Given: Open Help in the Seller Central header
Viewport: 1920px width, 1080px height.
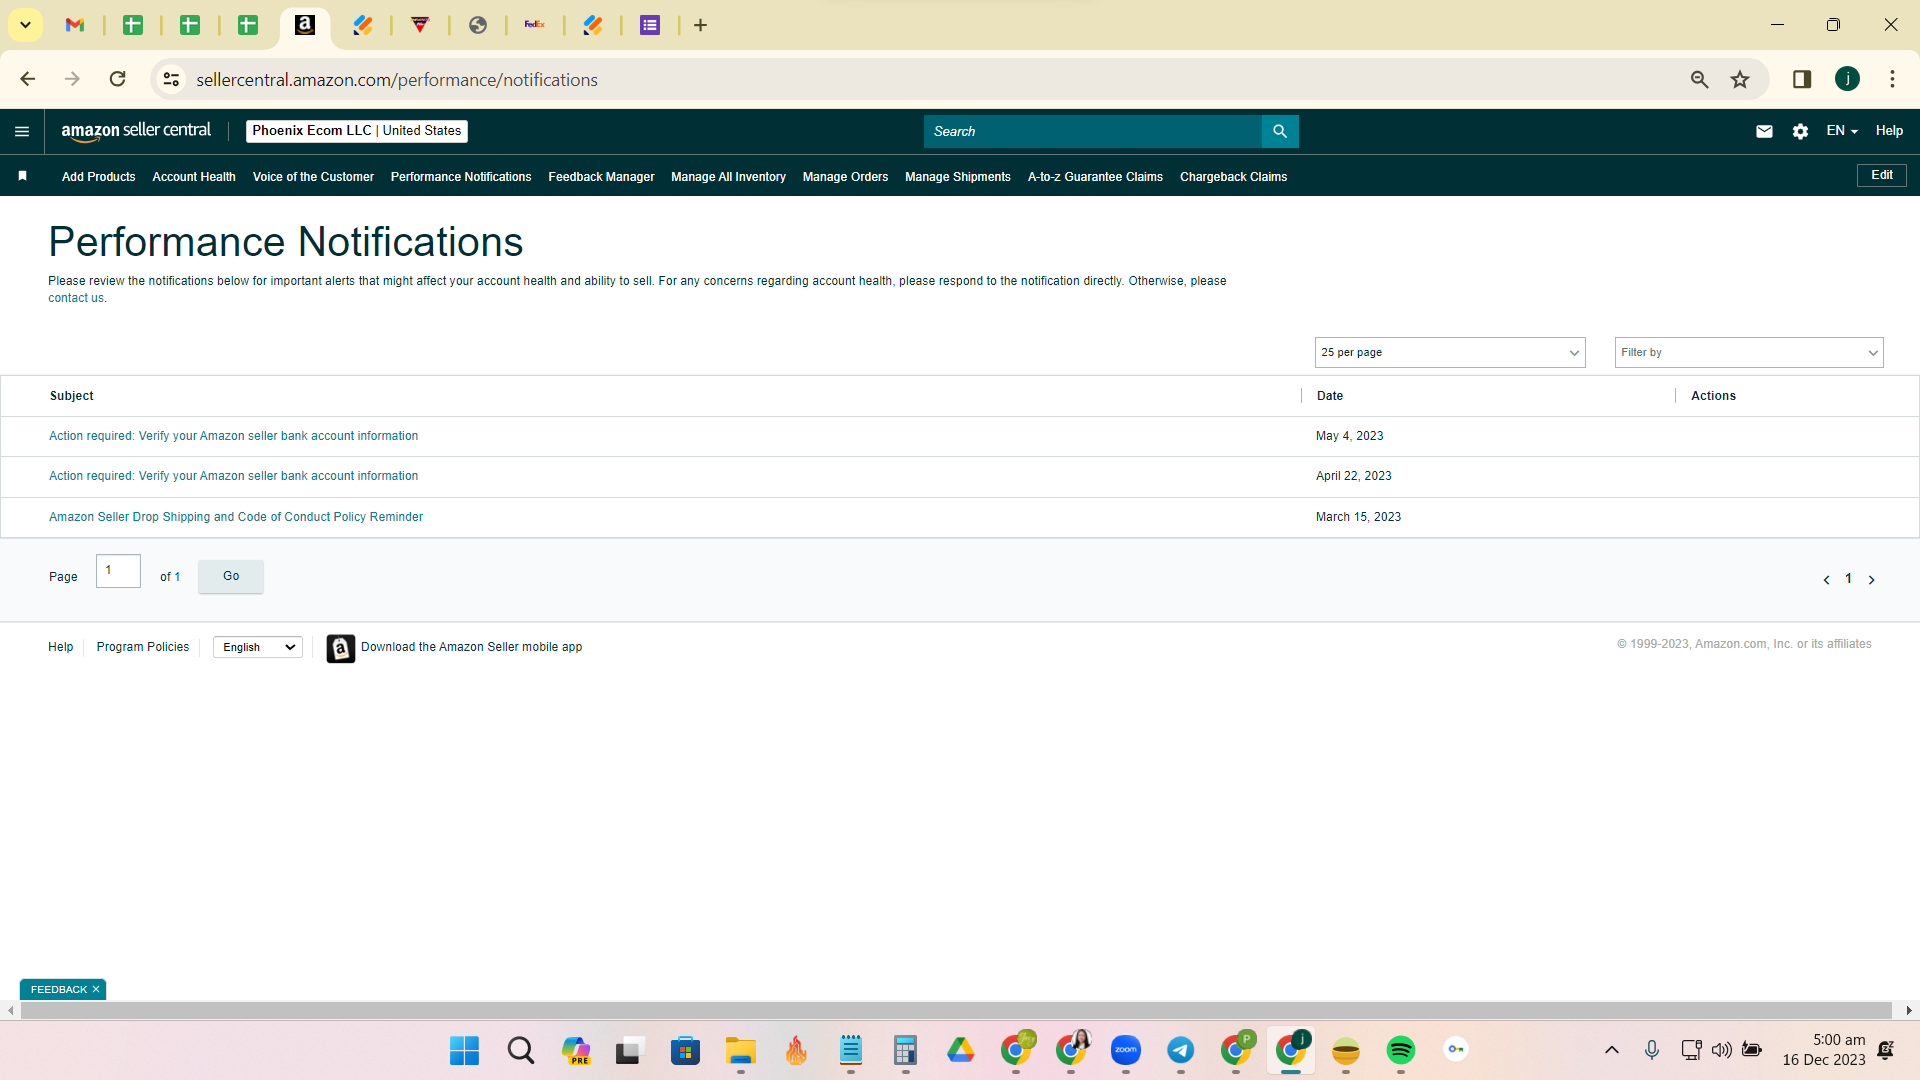Looking at the screenshot, I should click(1889, 131).
